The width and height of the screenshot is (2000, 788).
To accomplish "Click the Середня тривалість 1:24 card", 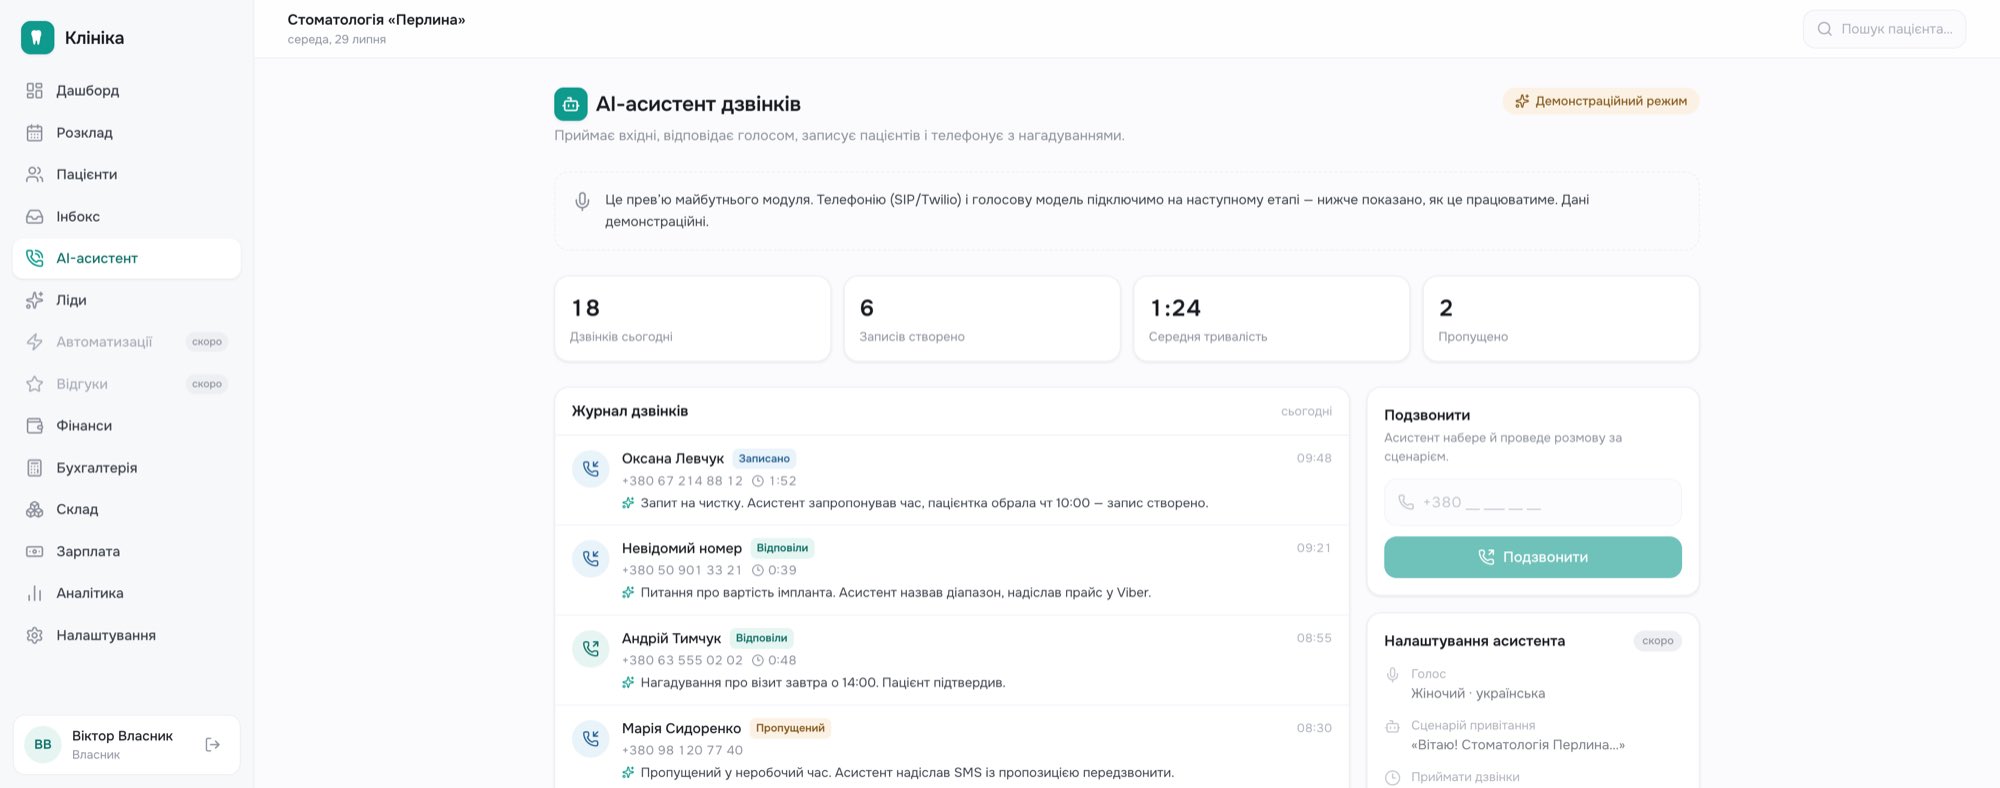I will [1271, 319].
